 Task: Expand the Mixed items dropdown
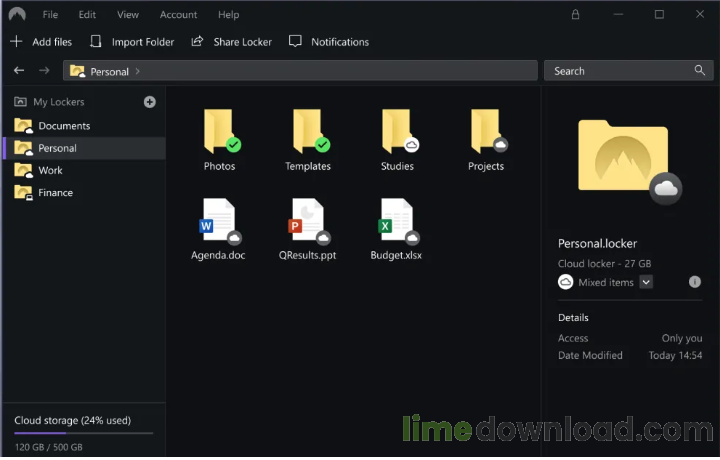pos(646,282)
